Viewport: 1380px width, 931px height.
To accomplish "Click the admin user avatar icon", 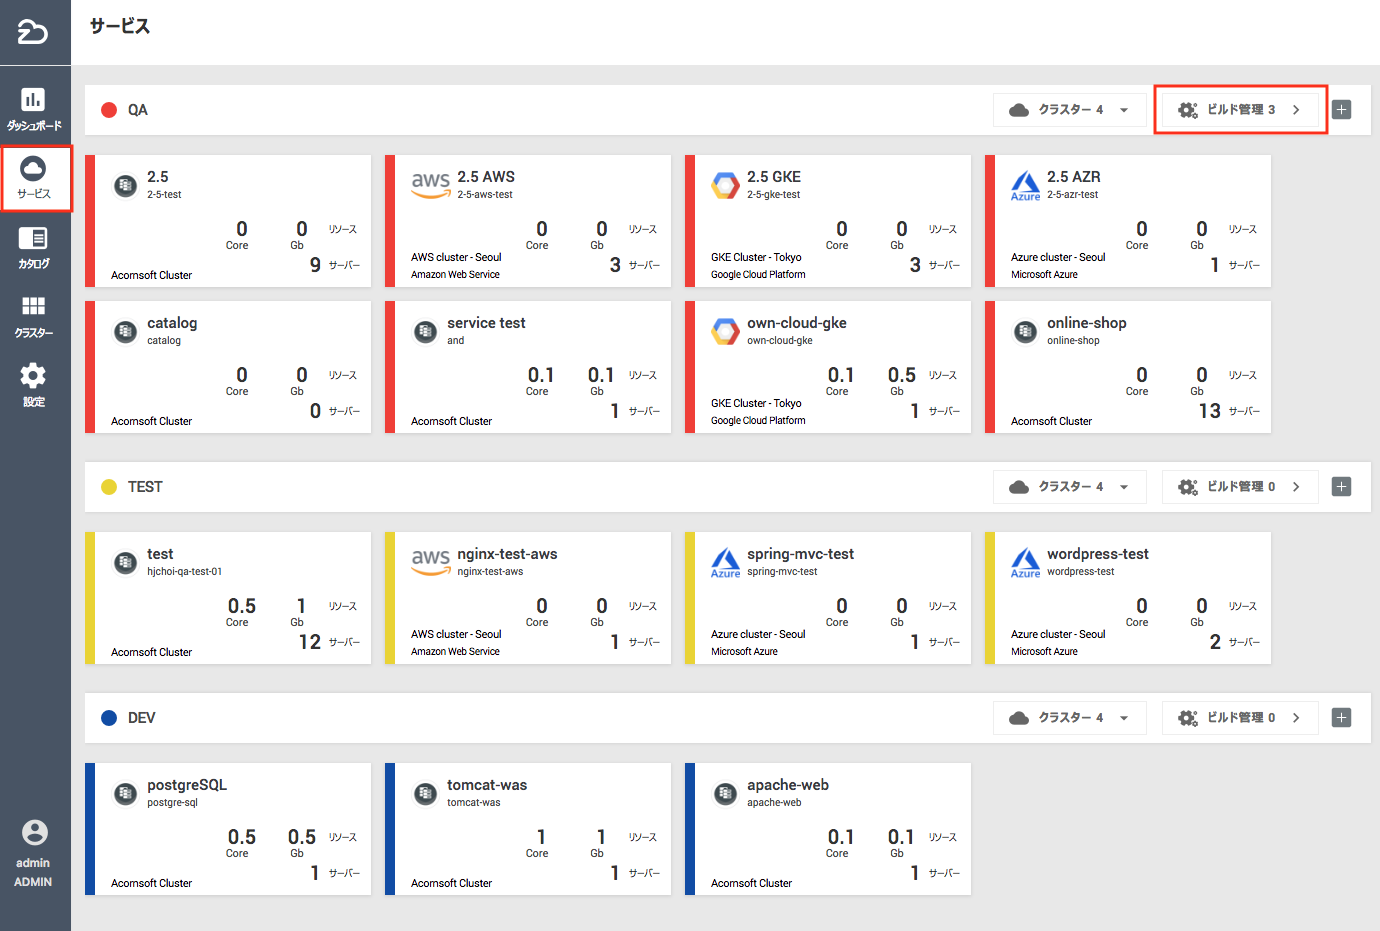I will [34, 832].
